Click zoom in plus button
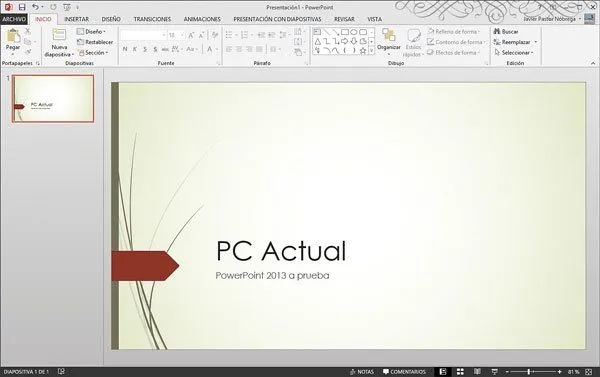 [x=559, y=372]
